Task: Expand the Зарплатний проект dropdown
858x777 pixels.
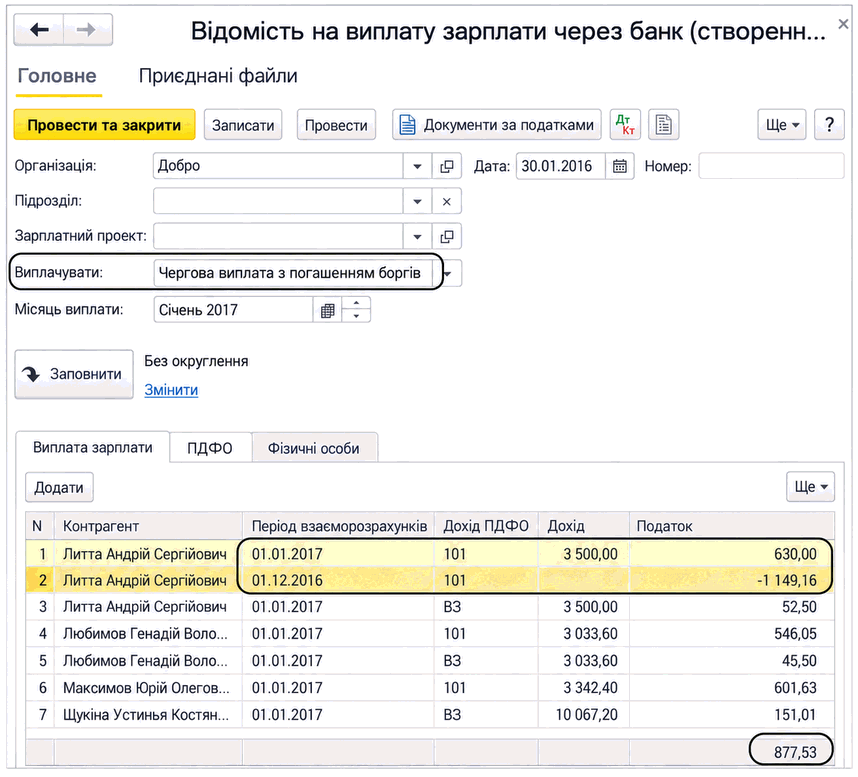Action: click(x=417, y=236)
